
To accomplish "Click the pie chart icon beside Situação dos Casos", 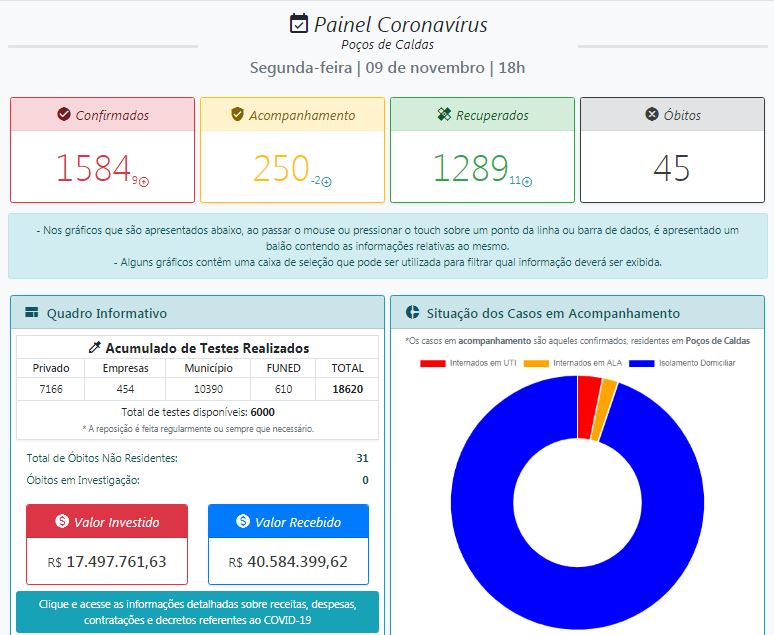I will [412, 312].
